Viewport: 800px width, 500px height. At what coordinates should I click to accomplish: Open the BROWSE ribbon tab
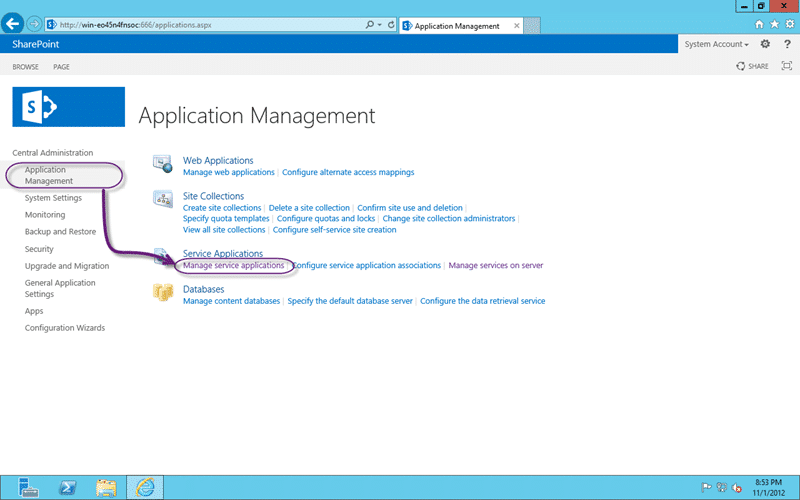coord(26,67)
